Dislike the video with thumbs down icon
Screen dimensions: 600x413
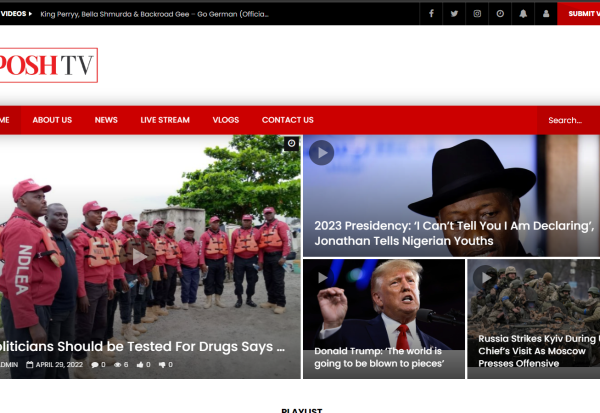[x=162, y=365]
